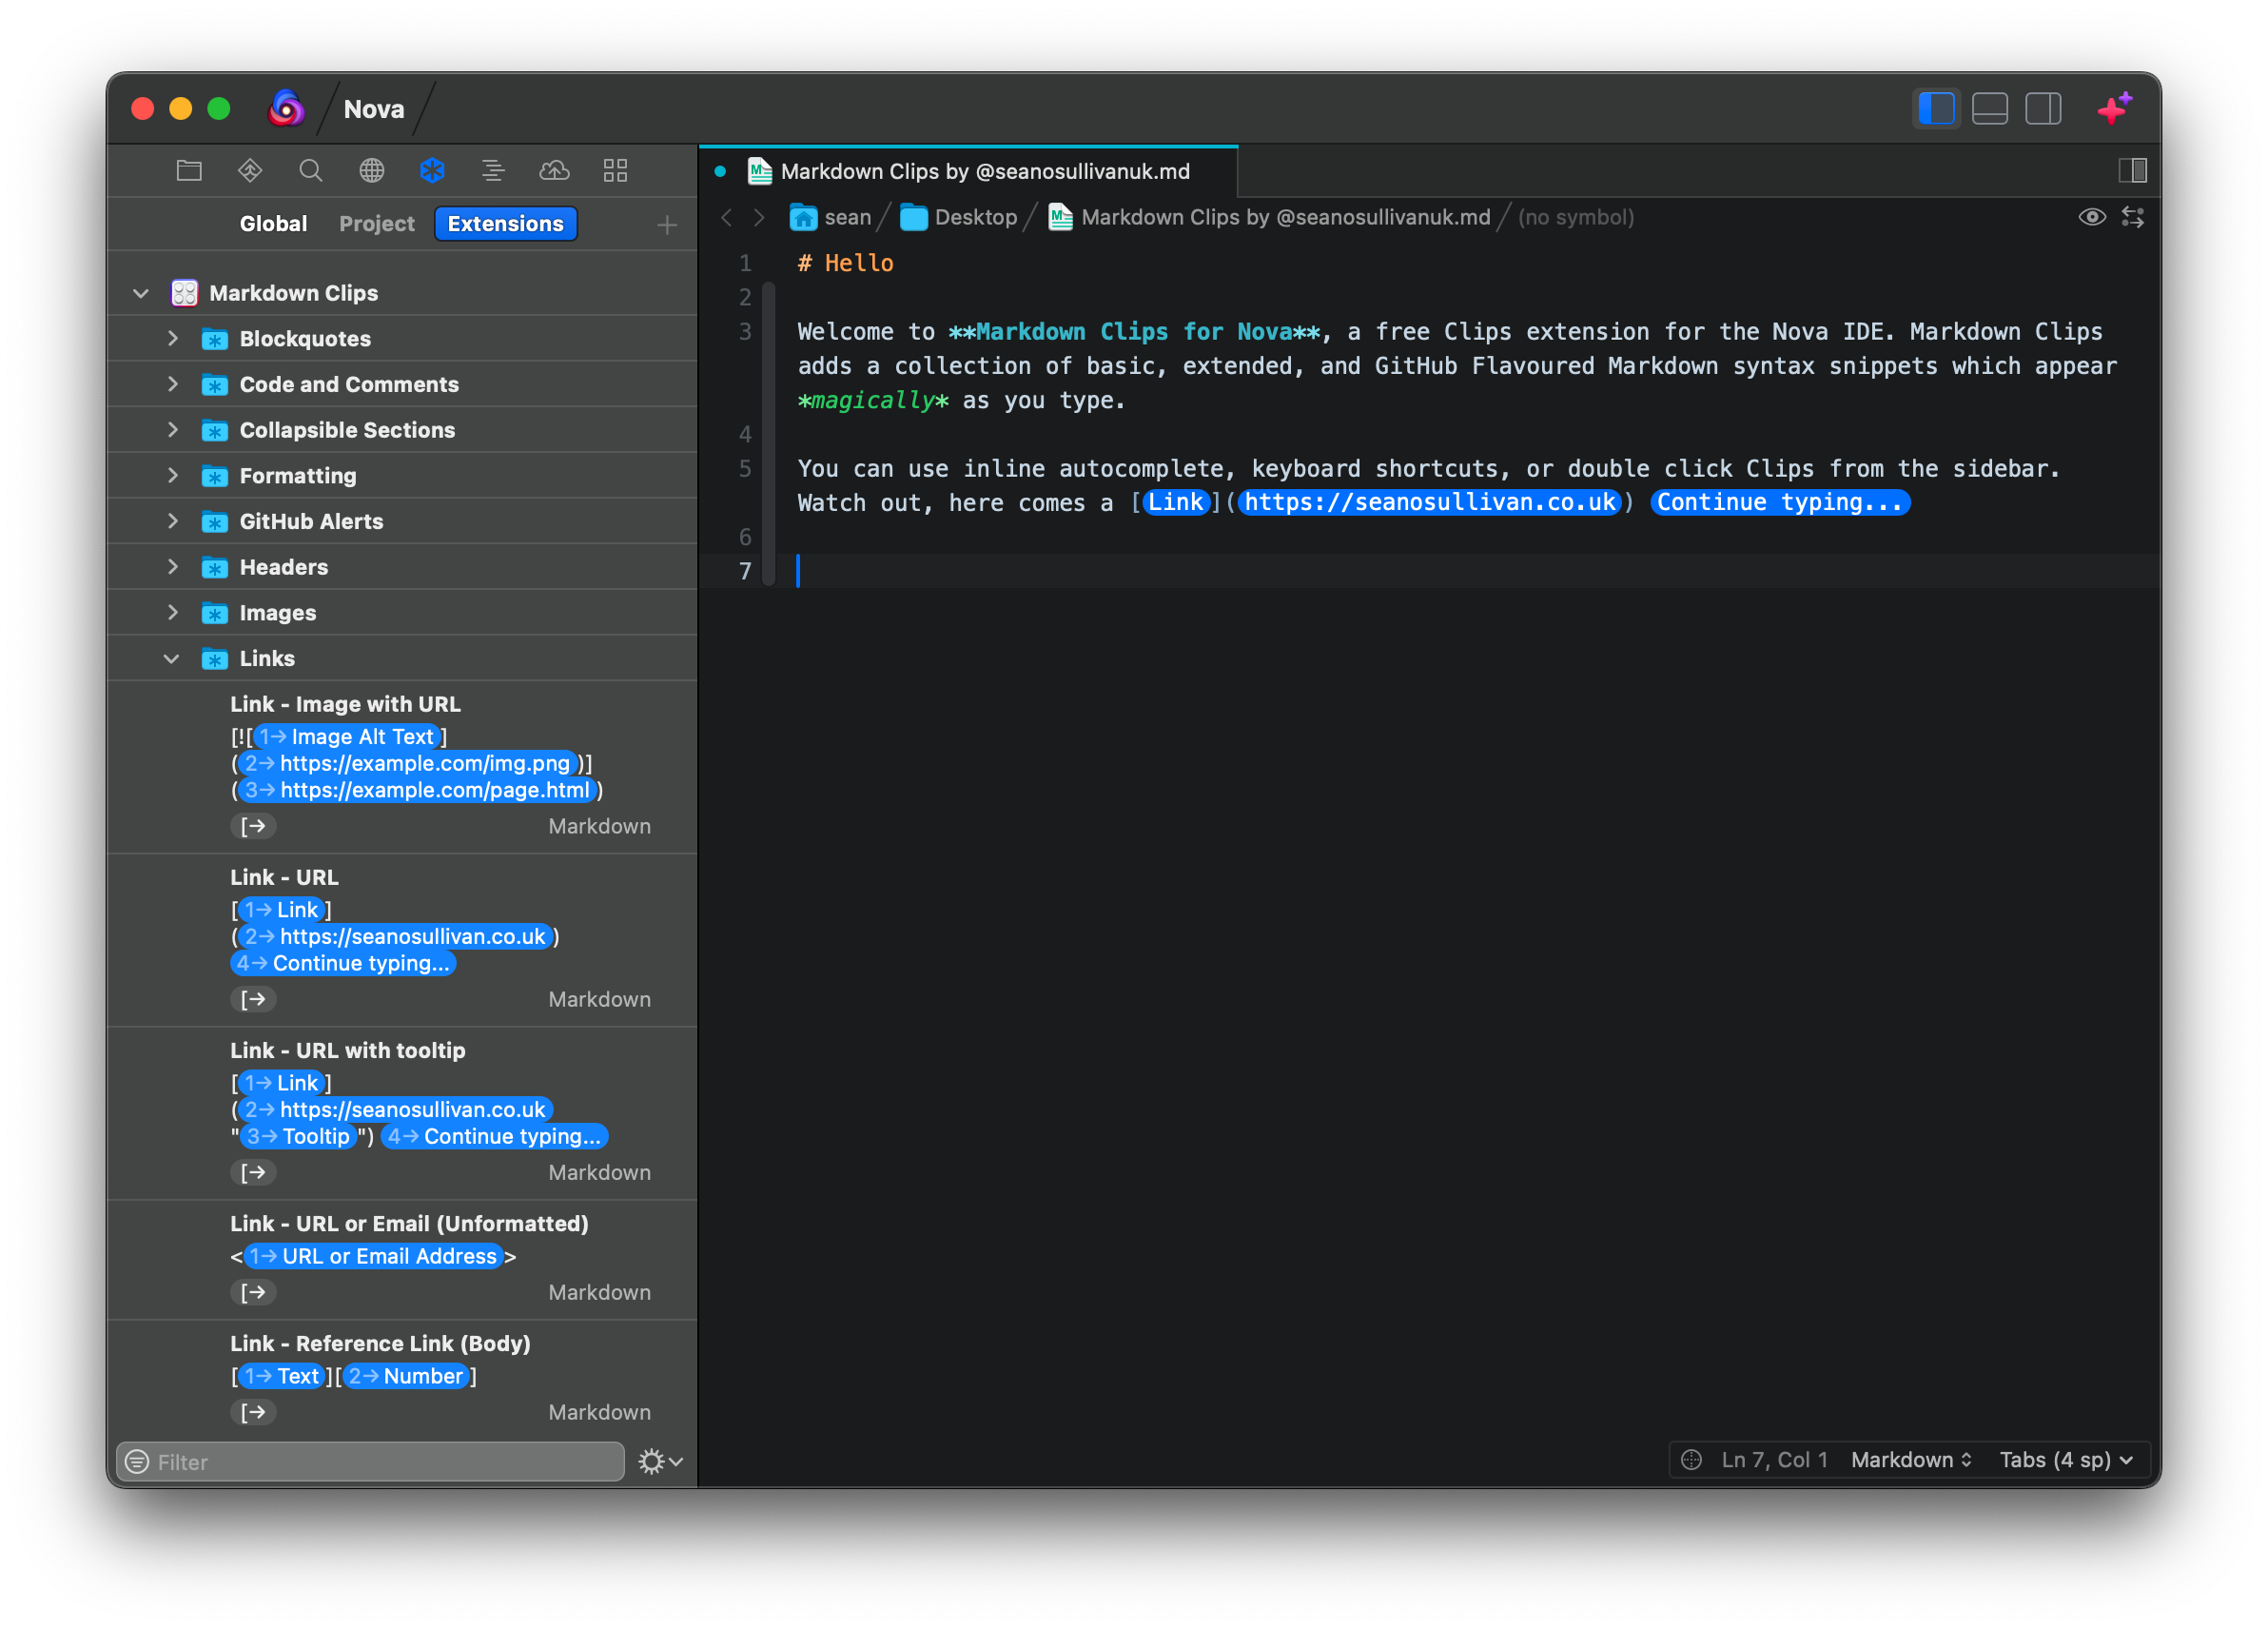
Task: Click the Ln 7, Col 1 position indicator
Action: click(x=1774, y=1460)
